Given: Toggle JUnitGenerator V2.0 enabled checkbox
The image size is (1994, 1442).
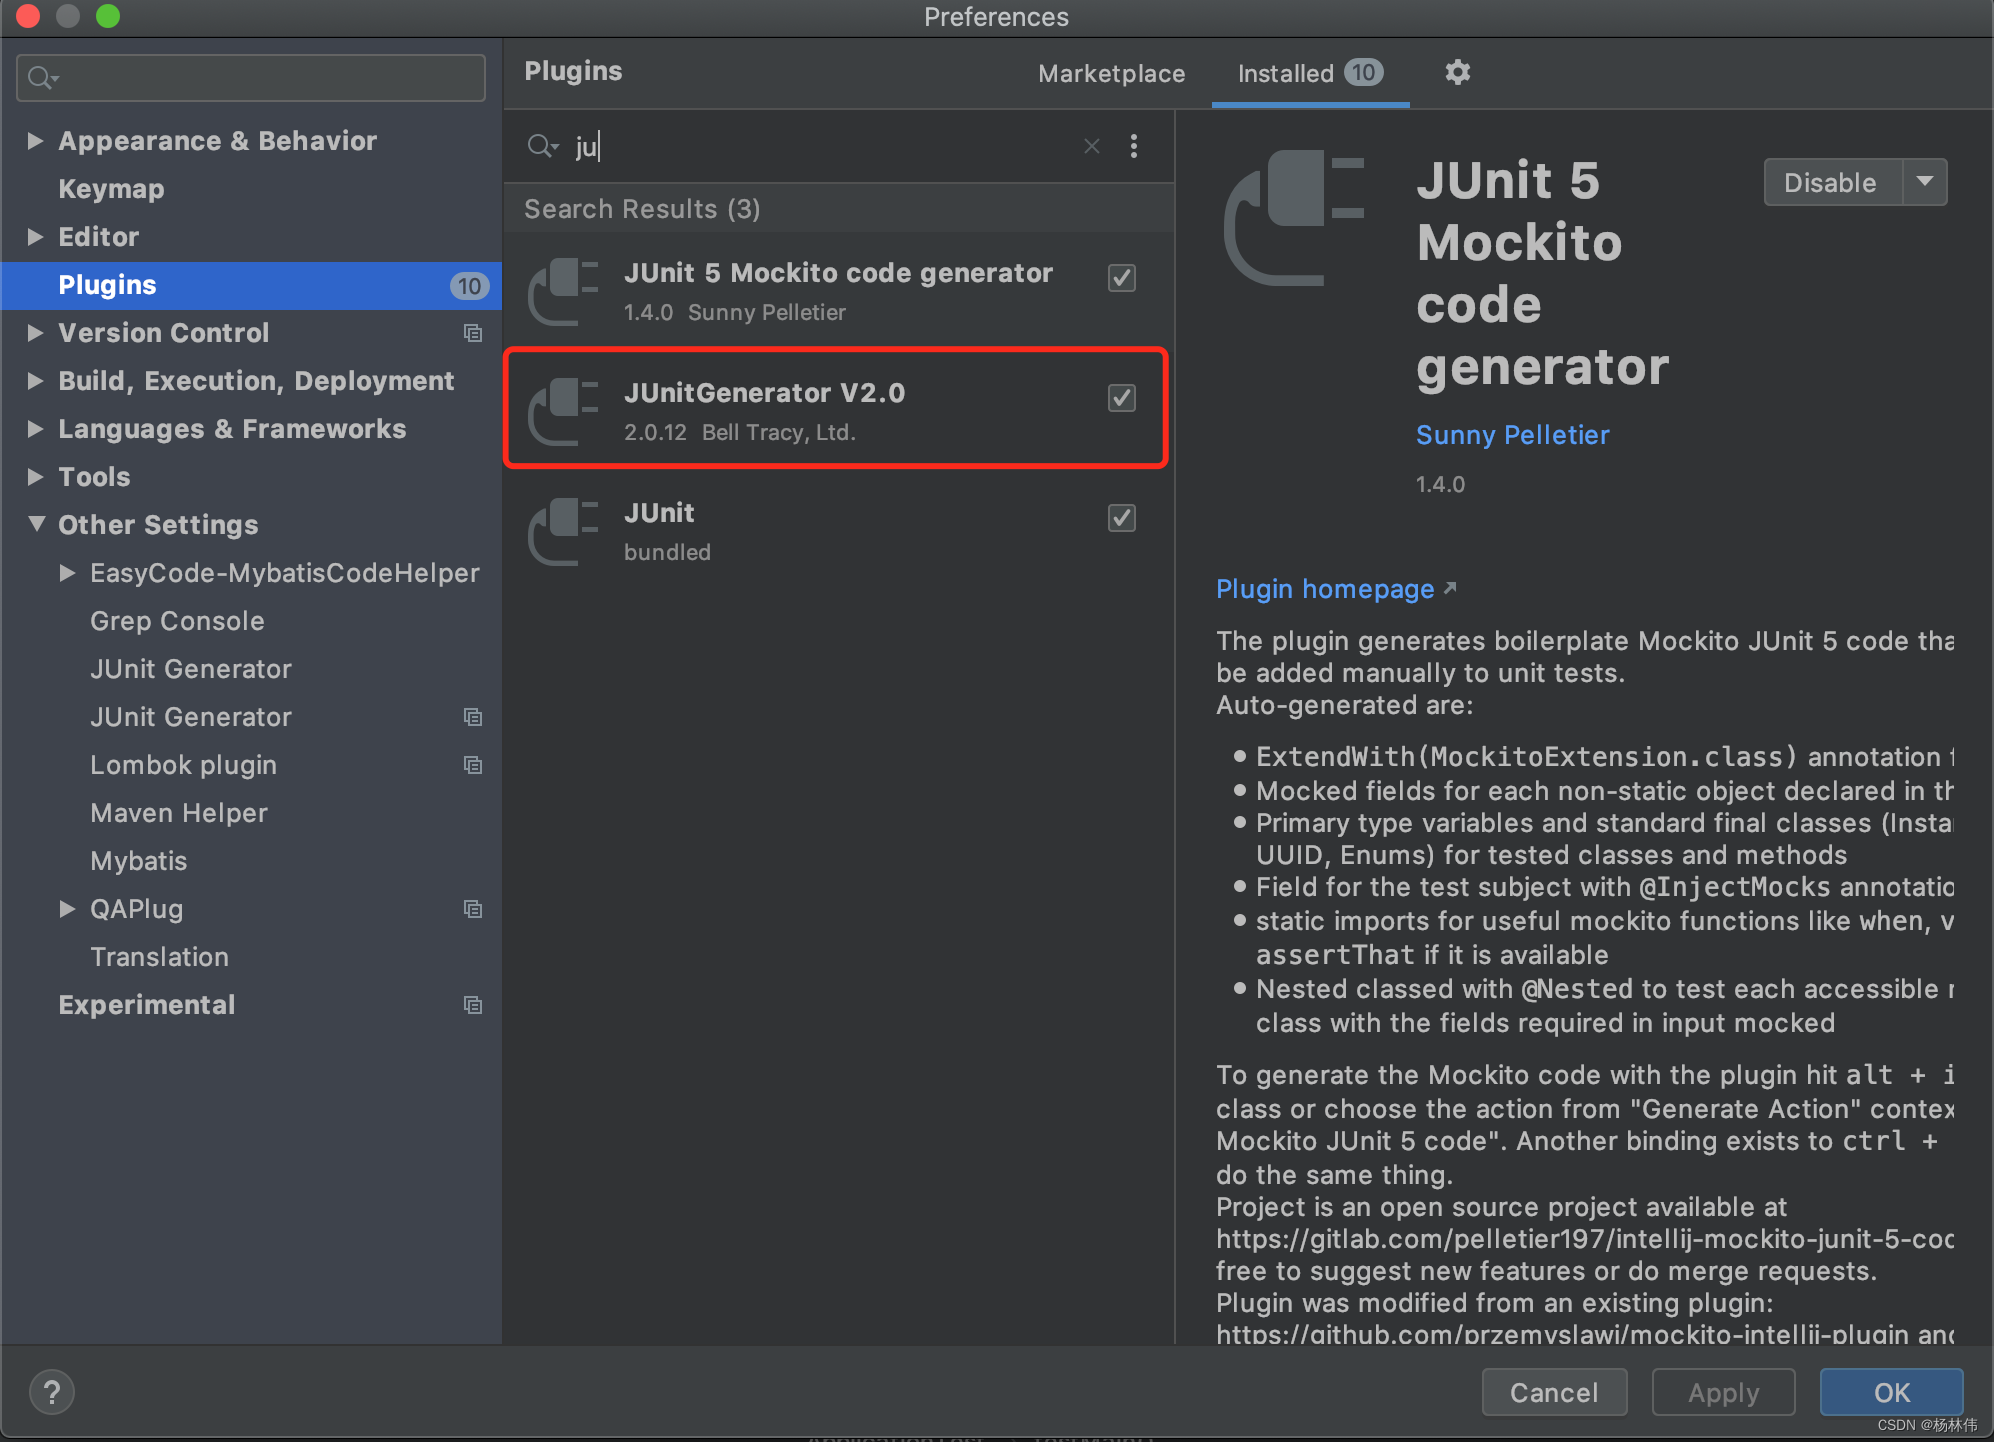Looking at the screenshot, I should (x=1121, y=398).
